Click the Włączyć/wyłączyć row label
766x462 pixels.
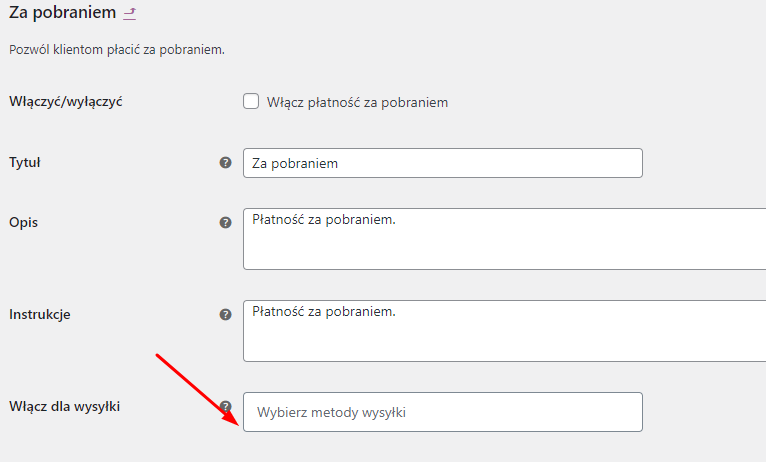coord(65,102)
